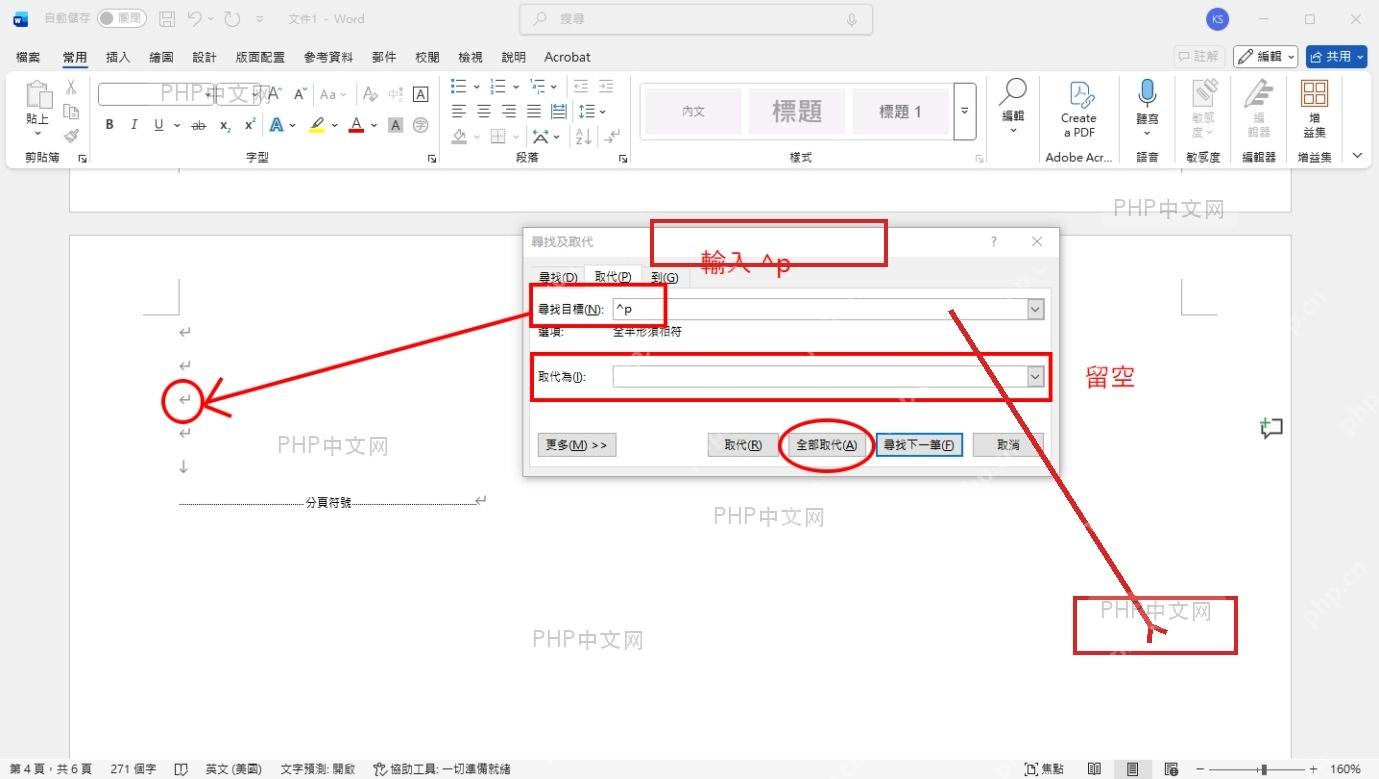Click Create a PDF Acrobat button
This screenshot has height=779, width=1379.
1078,110
